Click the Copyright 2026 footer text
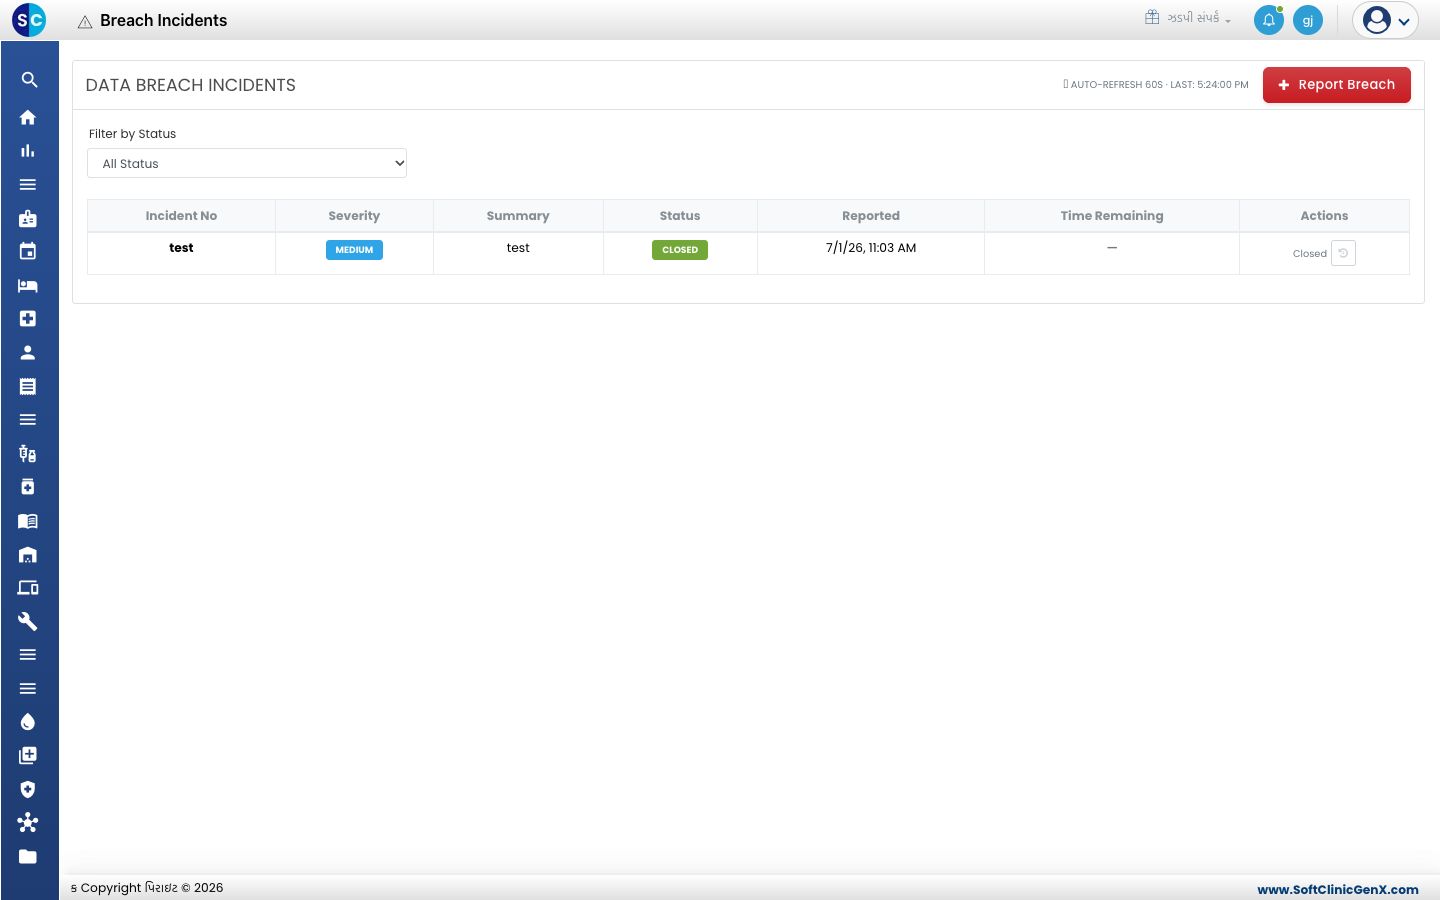Viewport: 1440px width, 900px height. click(147, 888)
